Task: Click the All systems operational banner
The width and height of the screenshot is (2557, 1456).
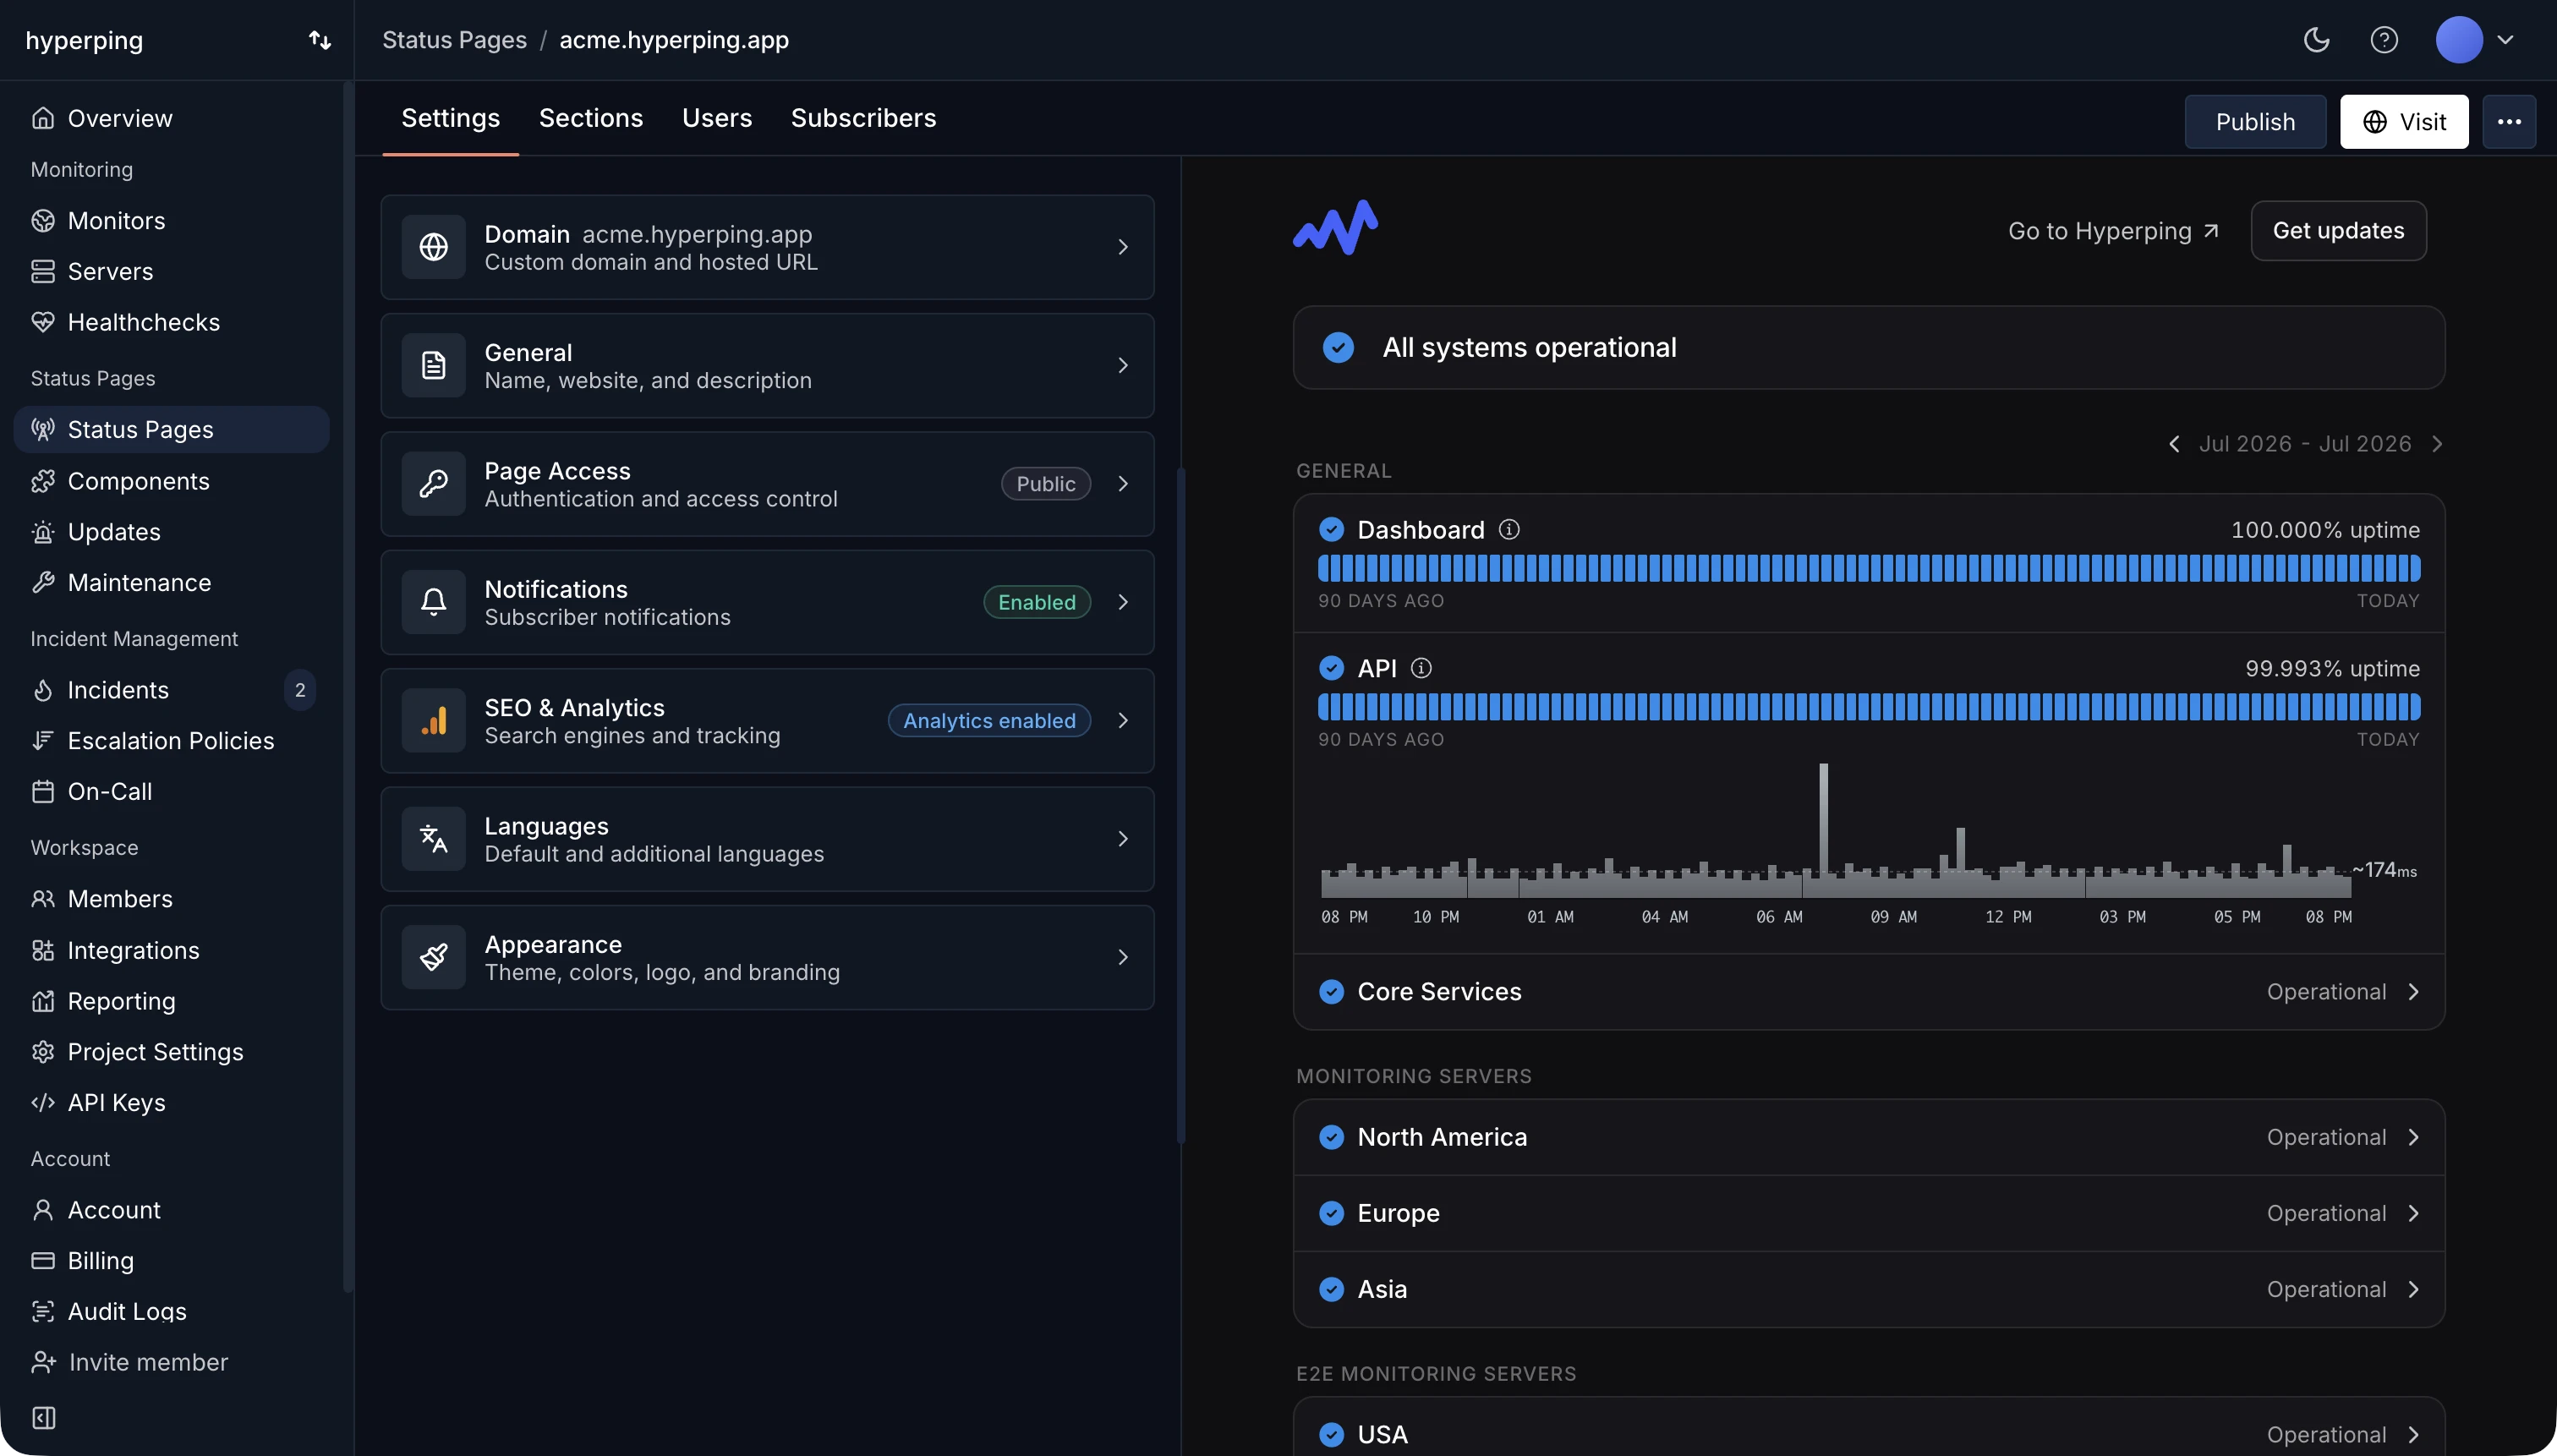Action: point(1868,348)
